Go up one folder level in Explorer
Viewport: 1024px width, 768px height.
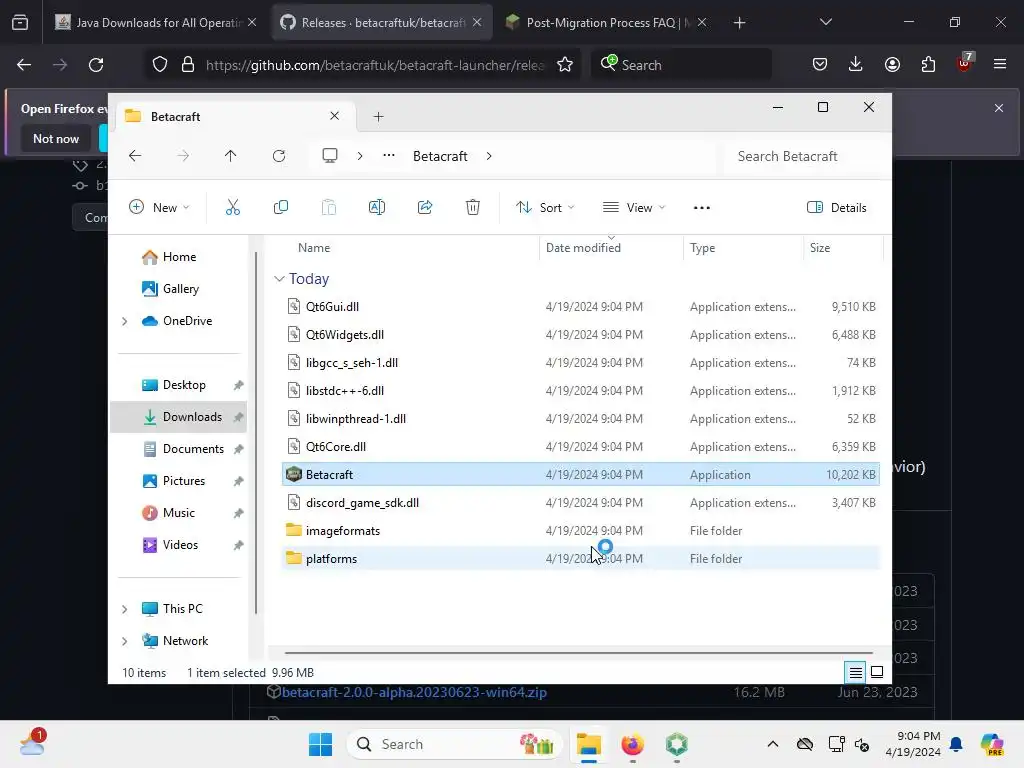pos(231,156)
